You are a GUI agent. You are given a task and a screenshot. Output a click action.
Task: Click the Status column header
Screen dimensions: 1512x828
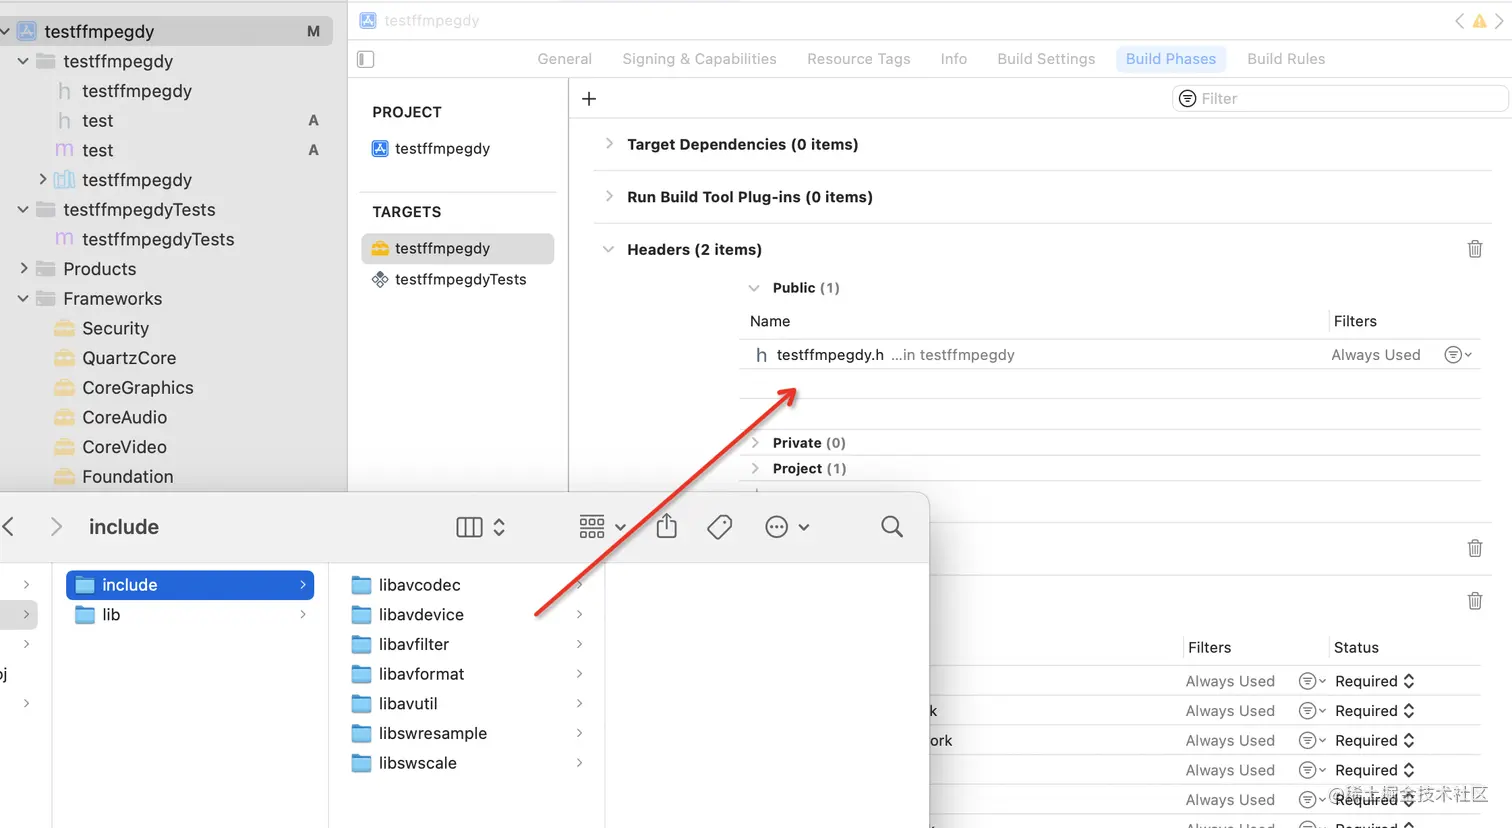pyautogui.click(x=1356, y=648)
